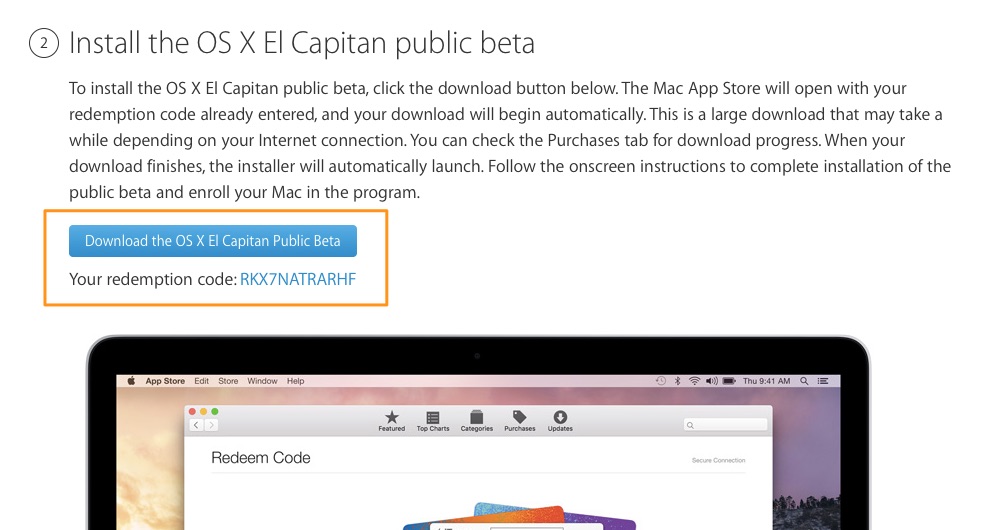Open Notification Center list icon
The height and width of the screenshot is (530, 985).
[x=823, y=381]
